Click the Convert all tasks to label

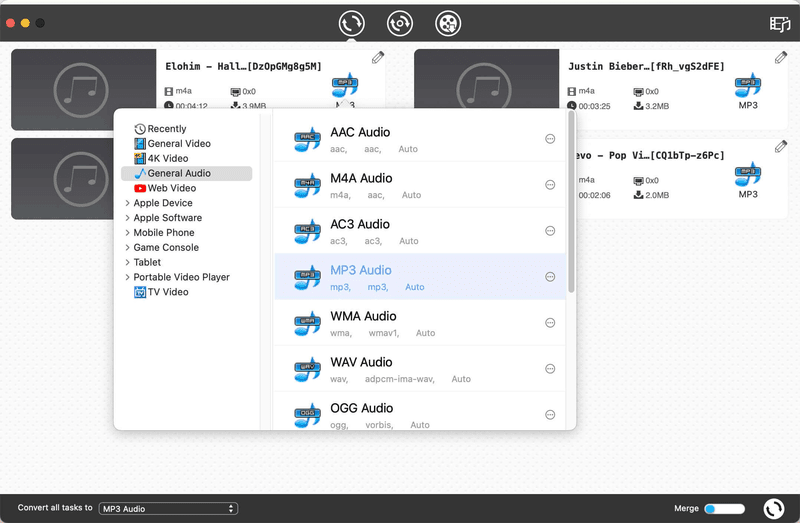pos(55,508)
